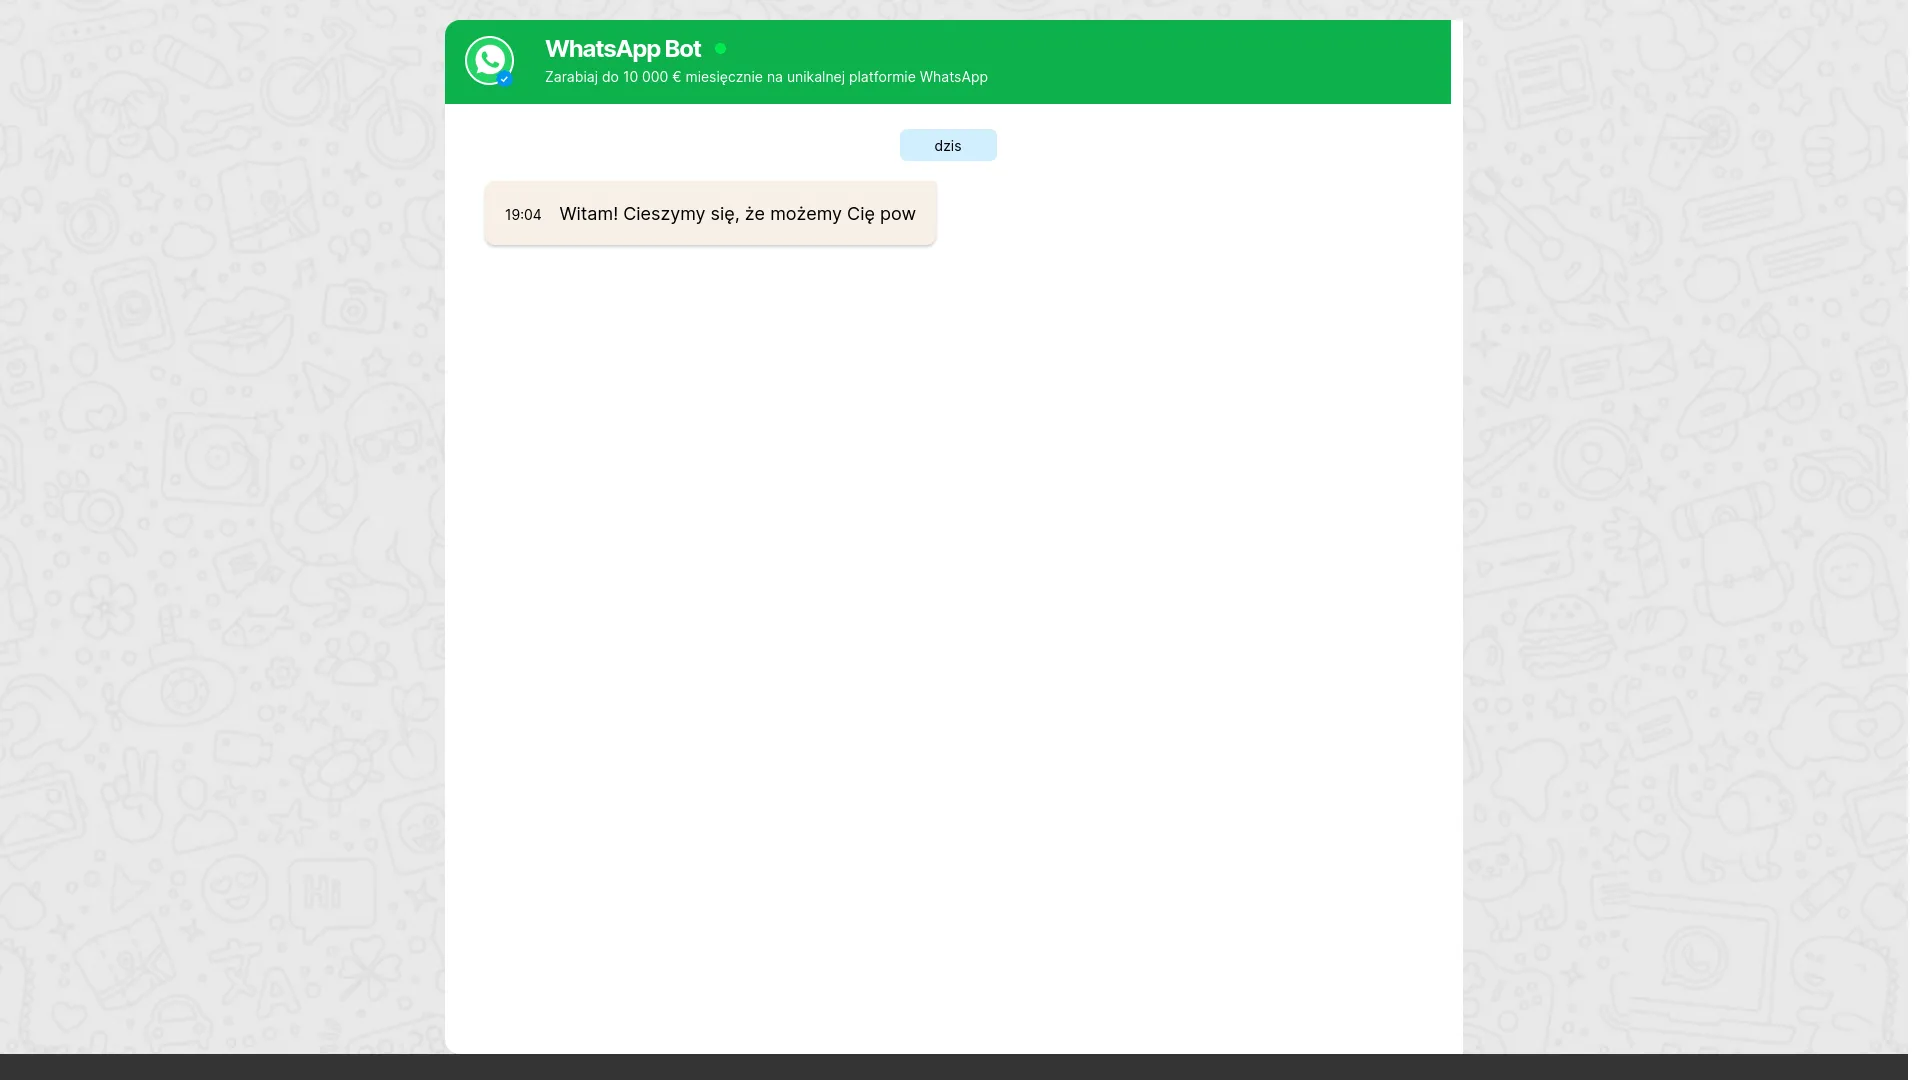Click the 19:04 message timestamp

pos(523,215)
